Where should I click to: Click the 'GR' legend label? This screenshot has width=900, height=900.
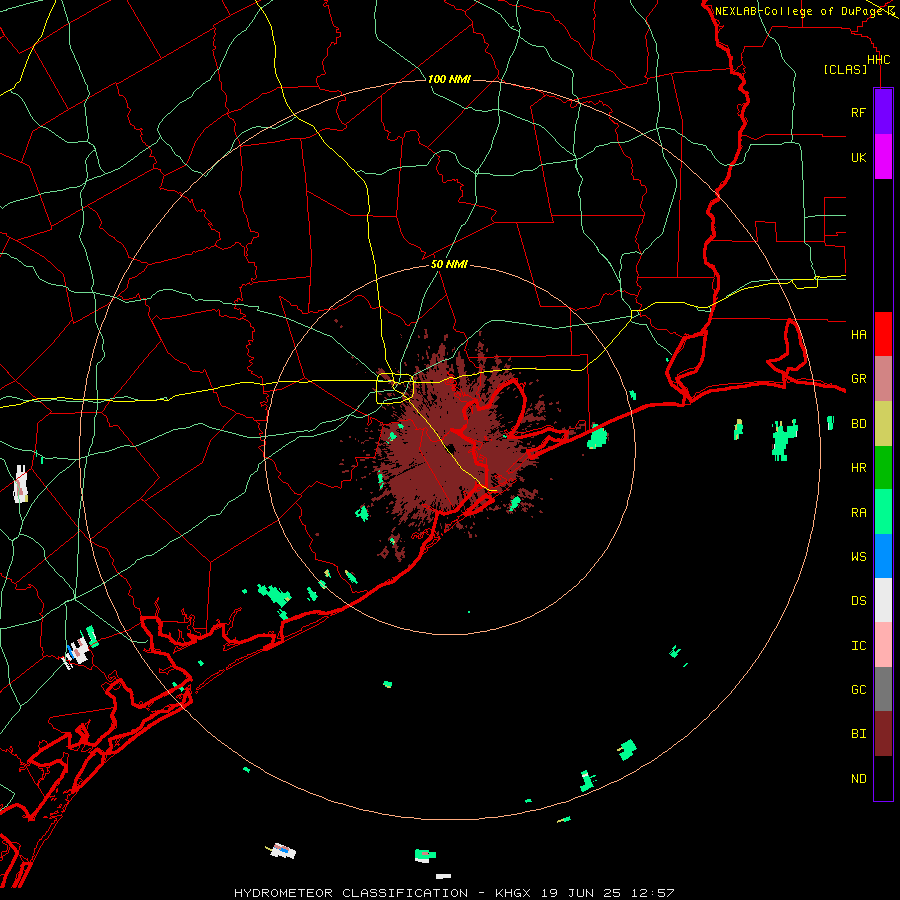tap(858, 379)
